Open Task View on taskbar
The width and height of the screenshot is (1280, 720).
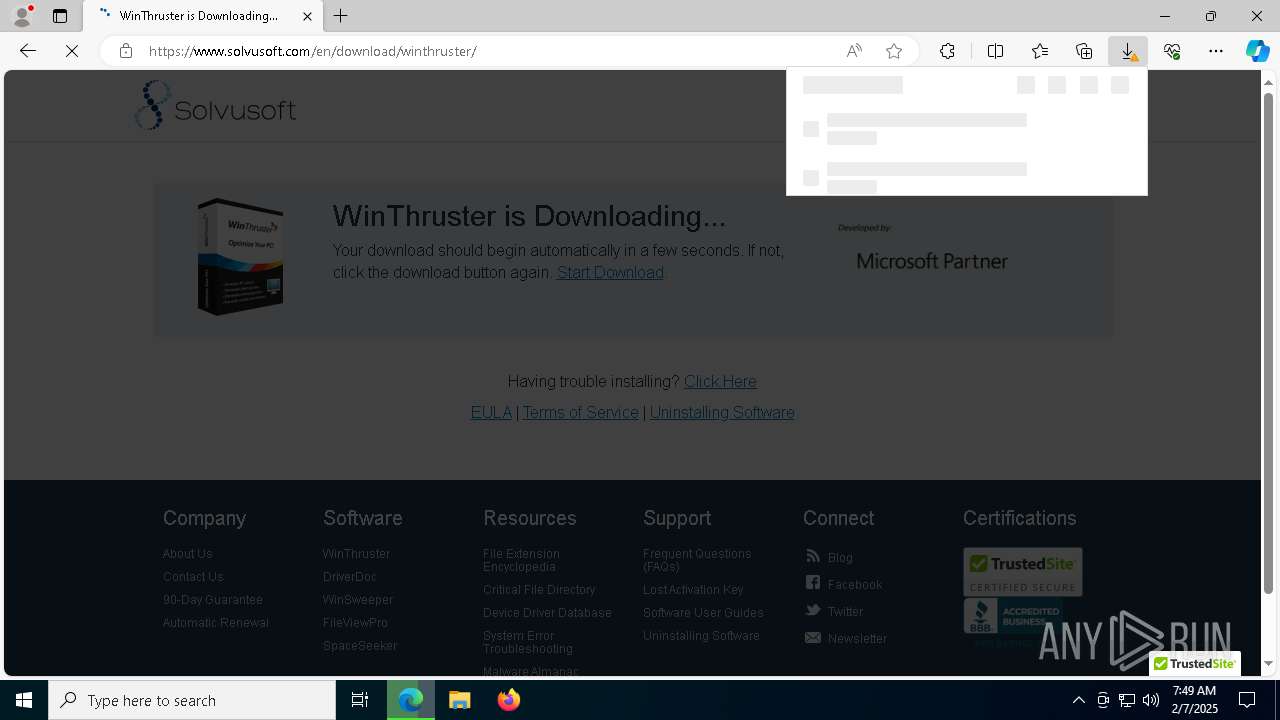360,700
